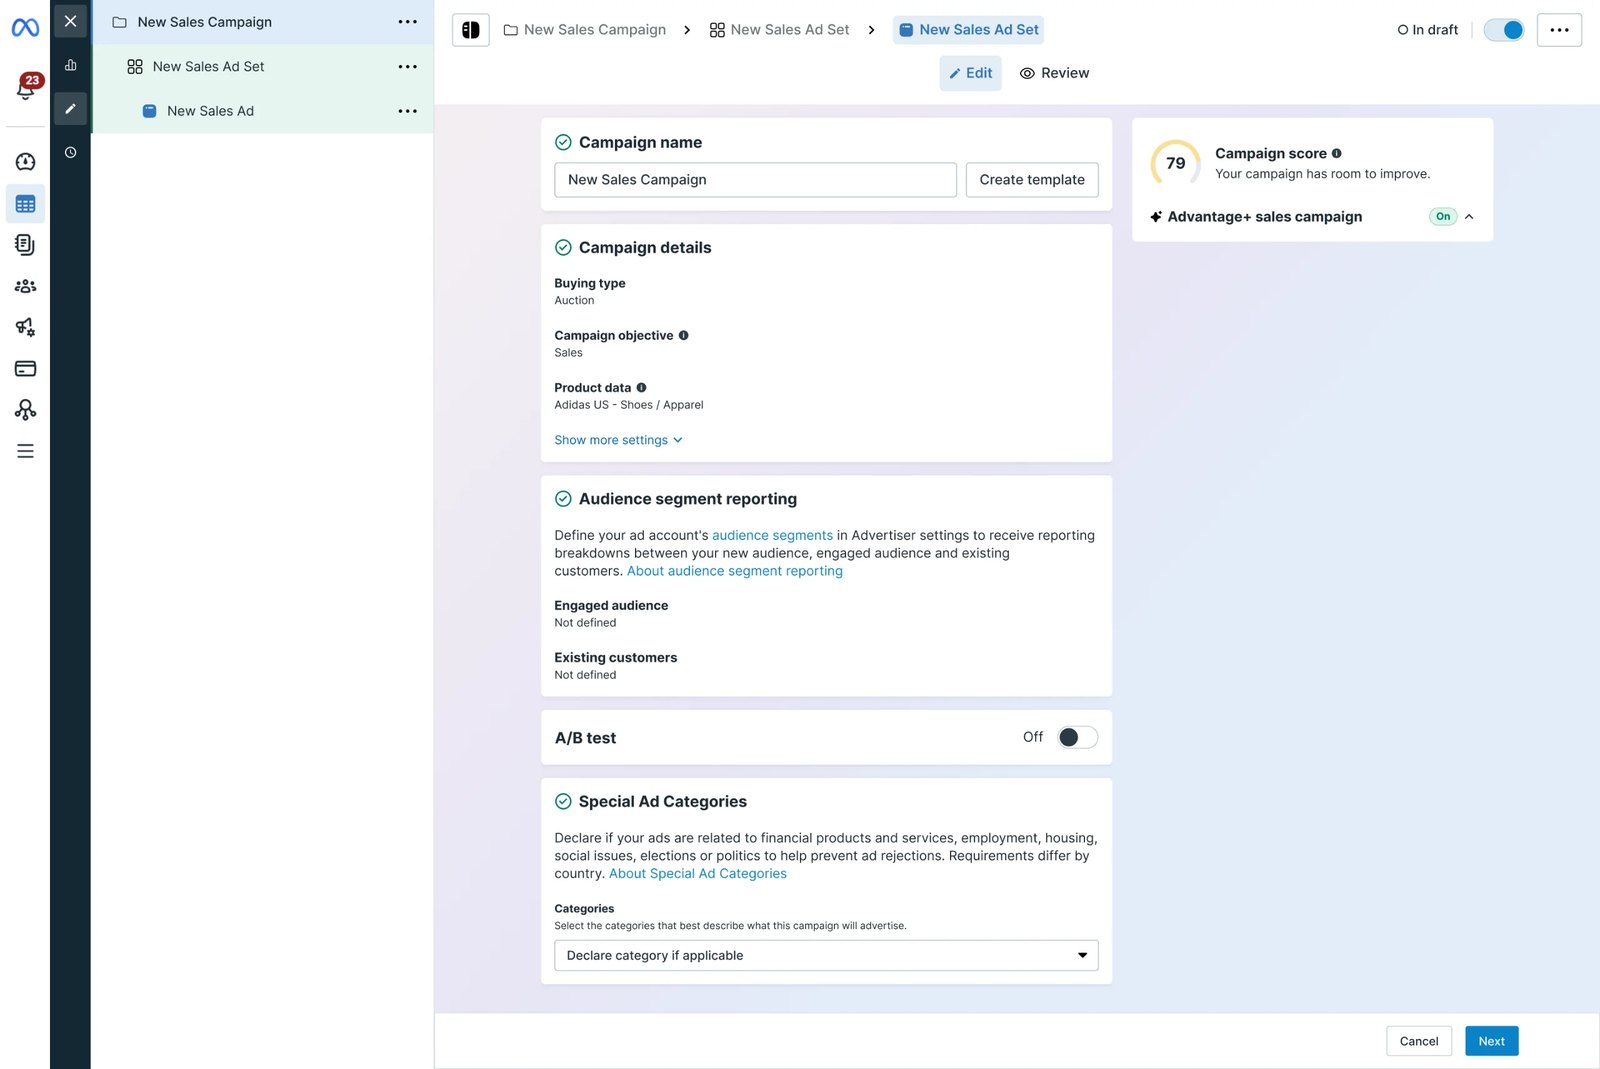This screenshot has width=1600, height=1069.
Task: Open the top-right more actions menu
Action: (x=1559, y=30)
